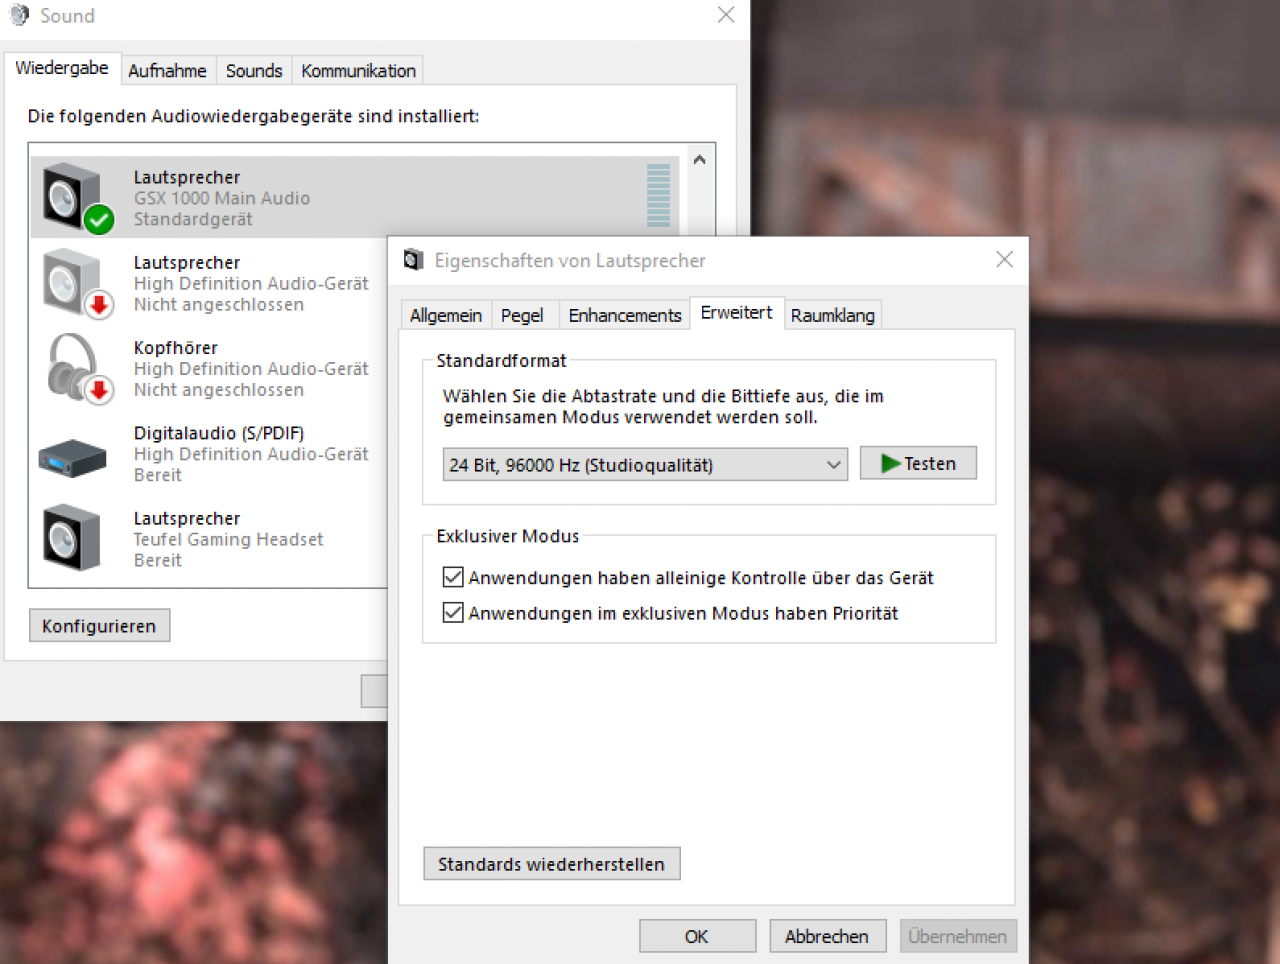Click the Abbrechen button
This screenshot has width=1280, height=964.
pyautogui.click(x=827, y=936)
